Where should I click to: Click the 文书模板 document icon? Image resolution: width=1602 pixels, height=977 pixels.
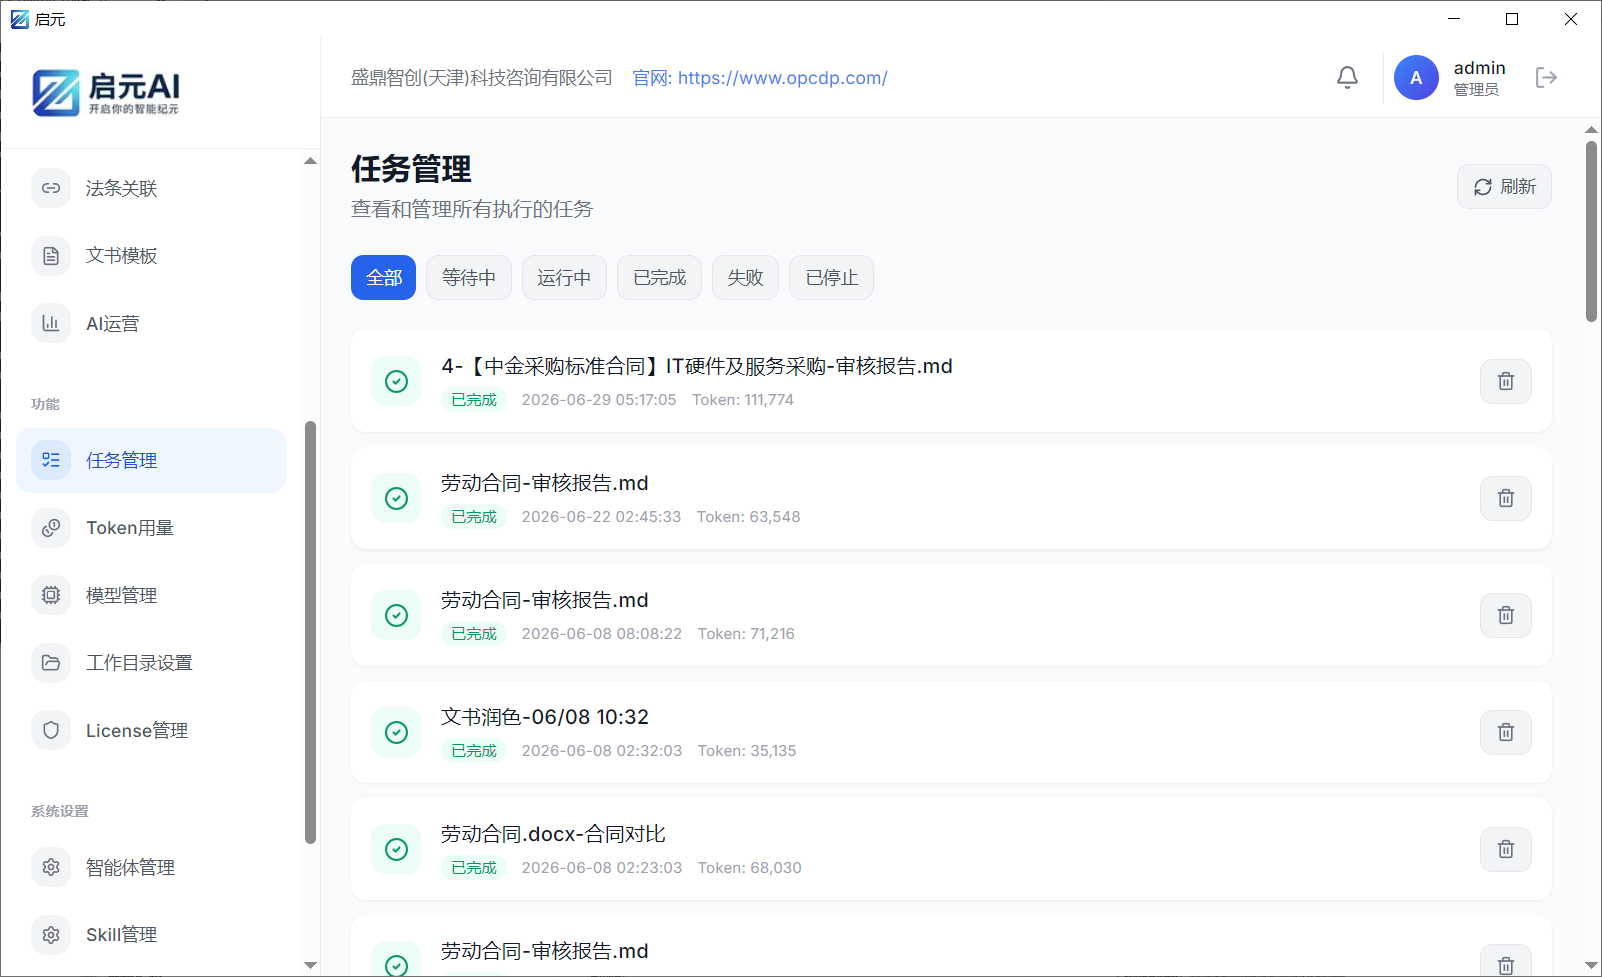coord(51,256)
